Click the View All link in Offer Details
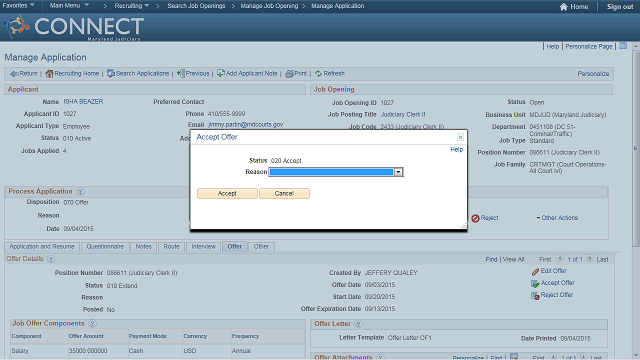640x360 pixels. point(513,259)
